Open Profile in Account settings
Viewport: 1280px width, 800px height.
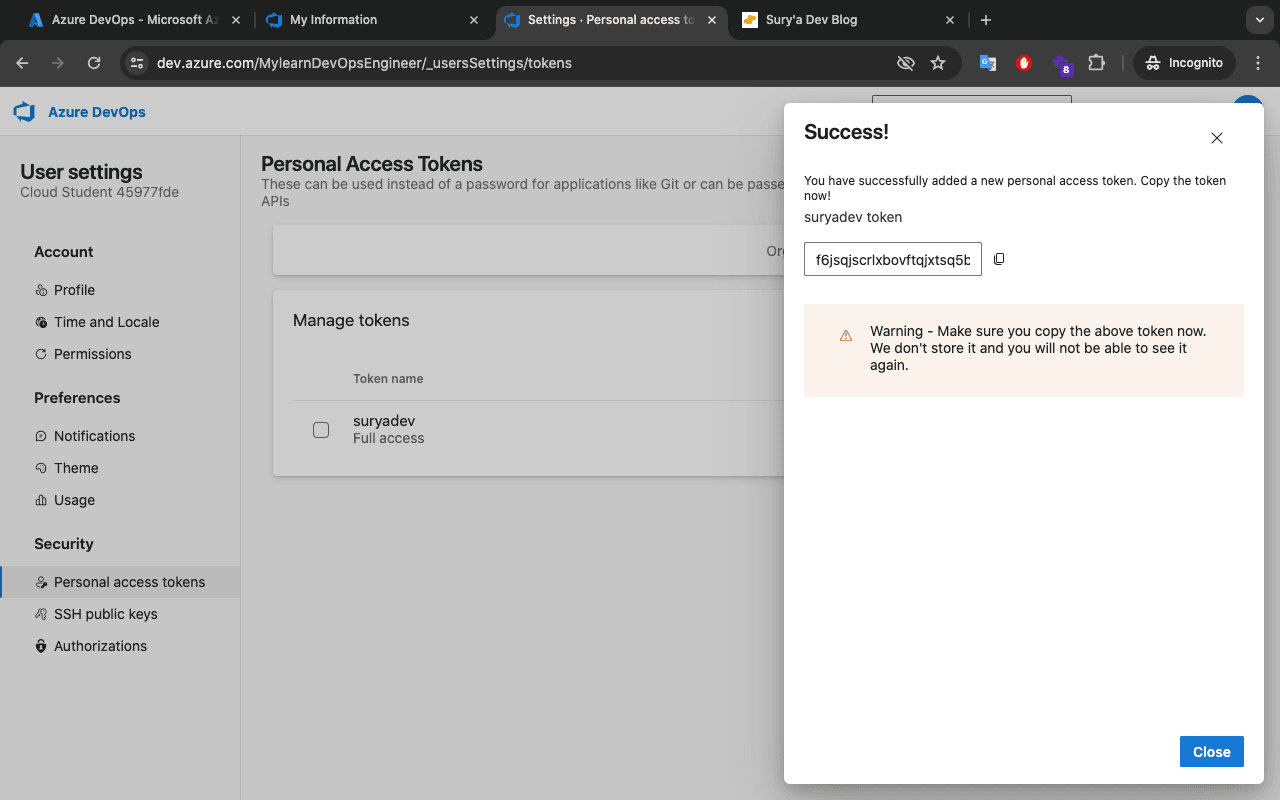[74, 290]
